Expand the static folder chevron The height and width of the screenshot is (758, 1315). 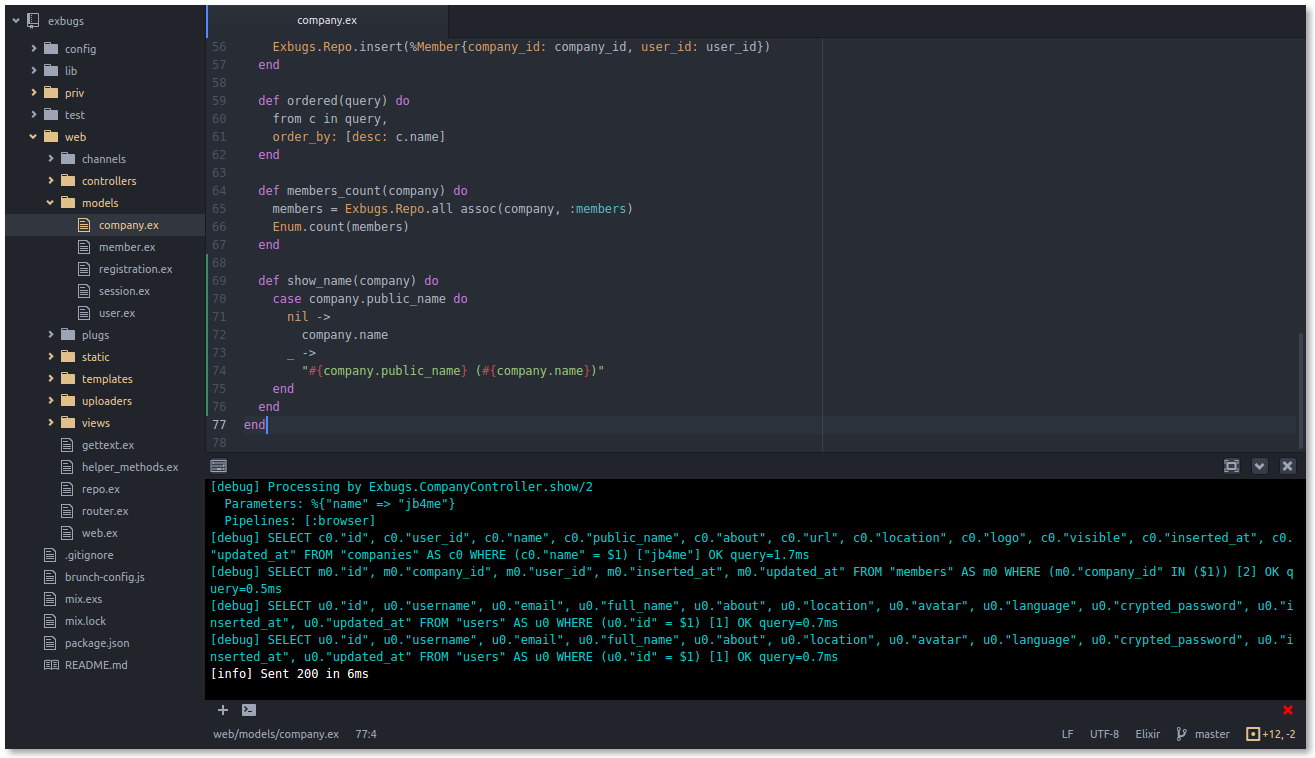(x=50, y=356)
